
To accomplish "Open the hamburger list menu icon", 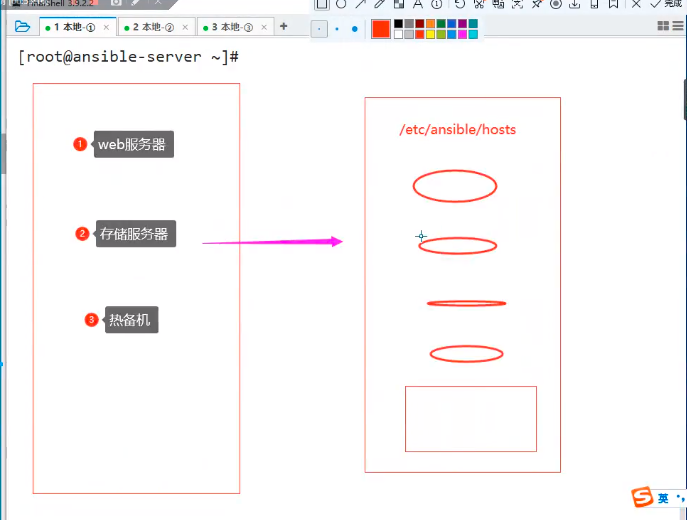I will (x=679, y=26).
